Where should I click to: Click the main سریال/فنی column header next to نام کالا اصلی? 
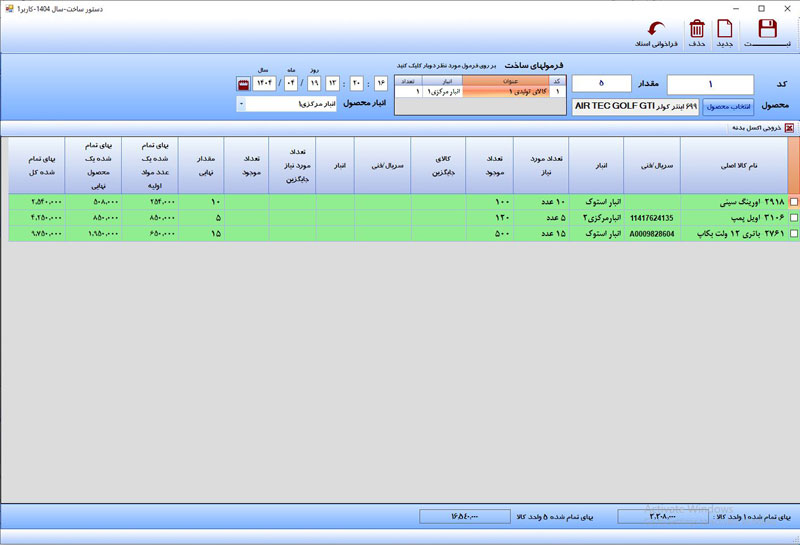[x=652, y=165]
